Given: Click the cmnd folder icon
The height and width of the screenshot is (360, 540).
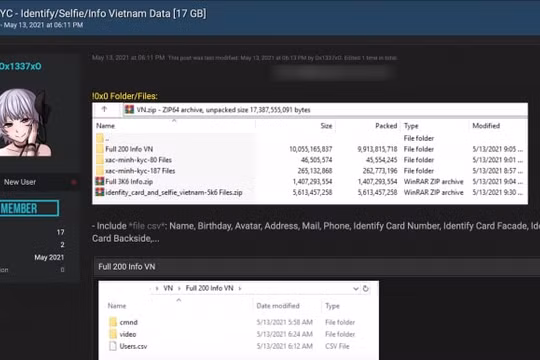Looking at the screenshot, I should [113, 322].
